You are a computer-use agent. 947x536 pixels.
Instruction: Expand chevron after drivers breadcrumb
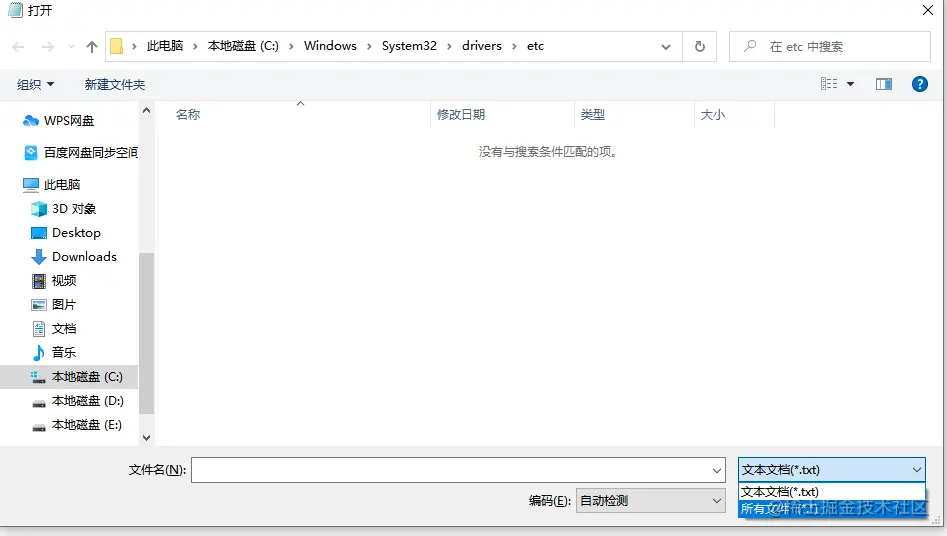[514, 47]
